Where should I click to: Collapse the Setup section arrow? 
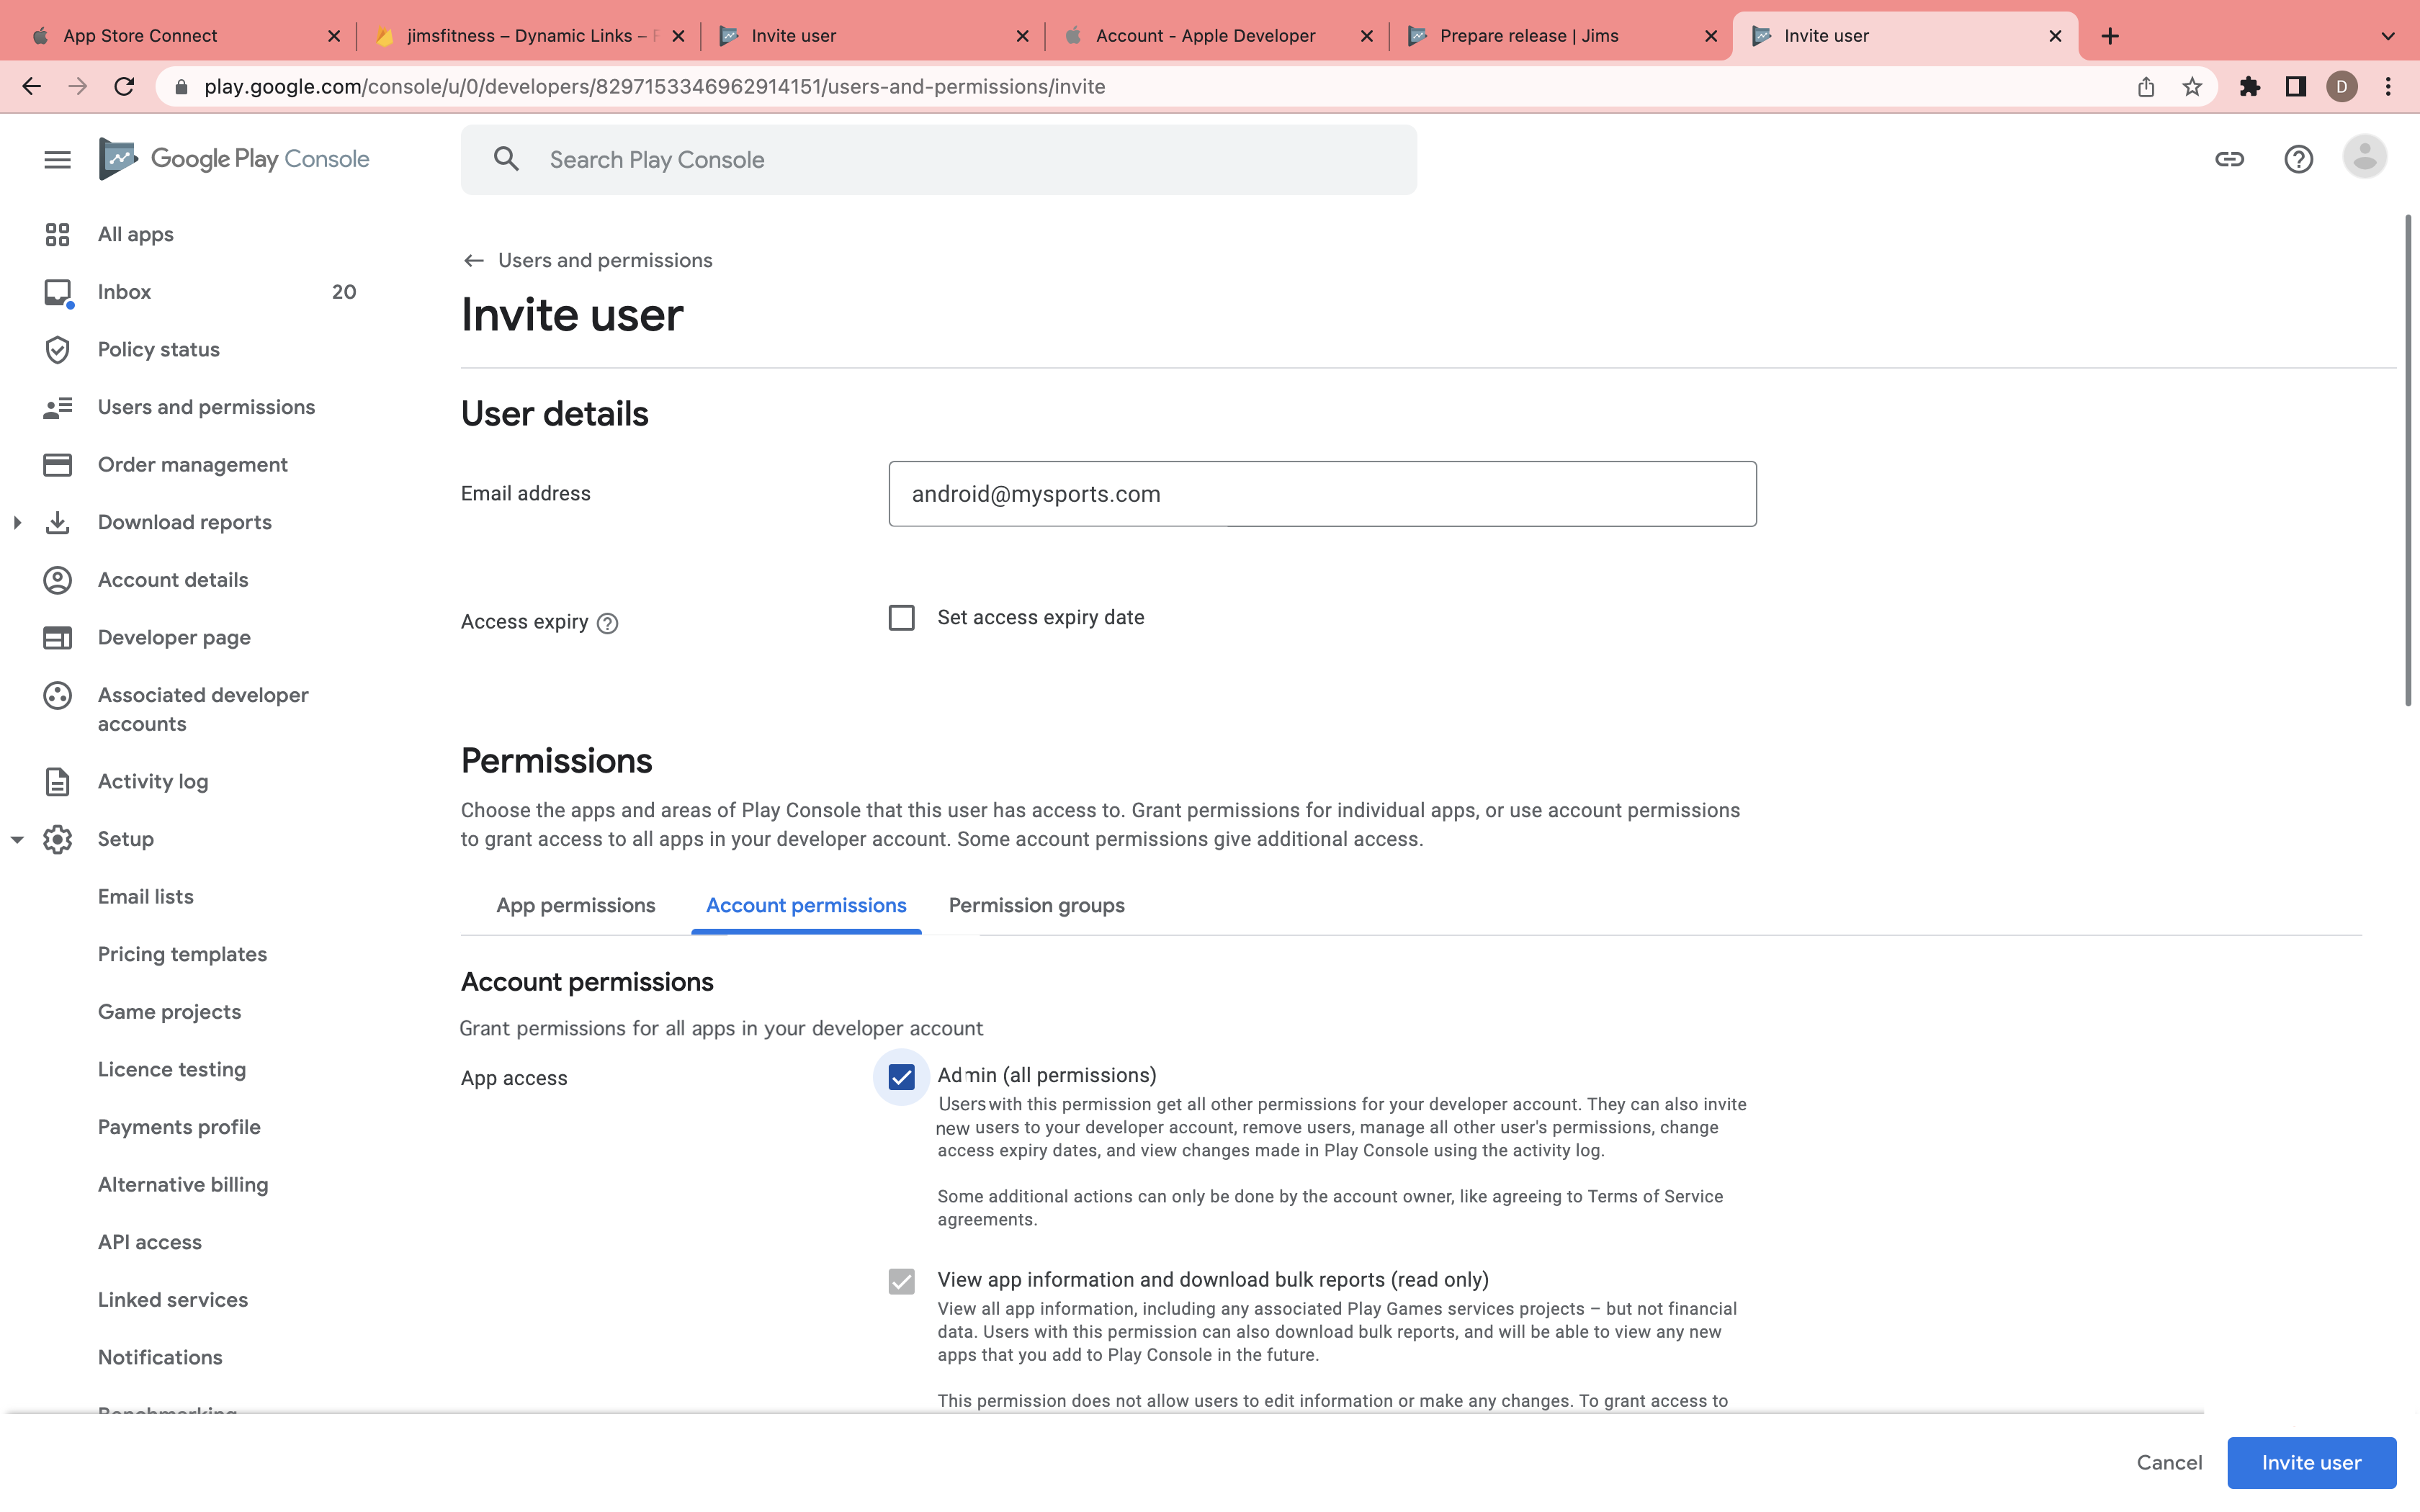17,840
